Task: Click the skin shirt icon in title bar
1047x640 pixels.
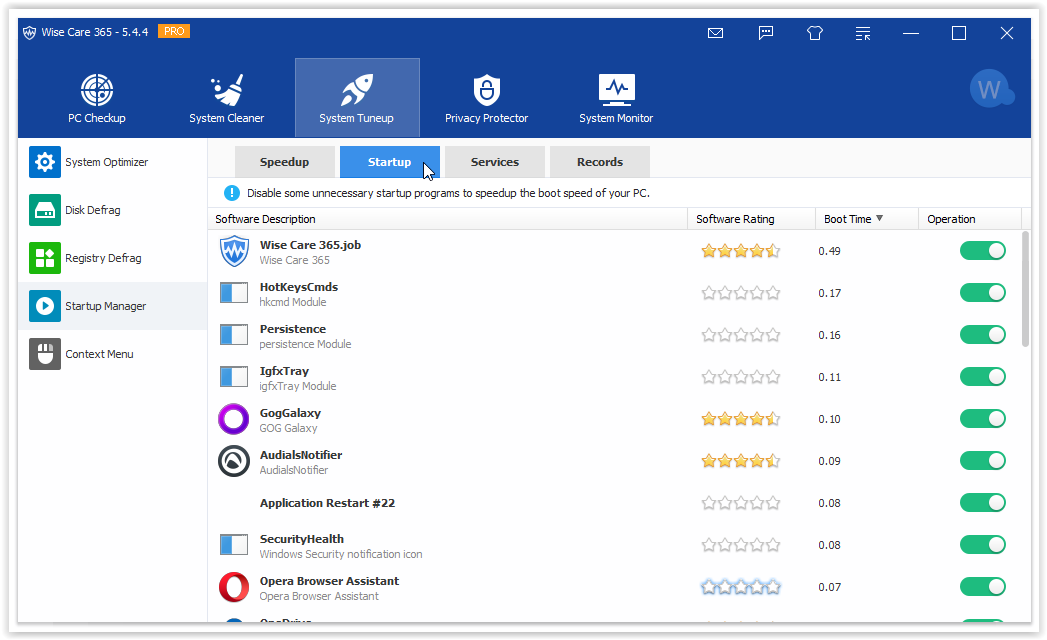Action: [815, 33]
